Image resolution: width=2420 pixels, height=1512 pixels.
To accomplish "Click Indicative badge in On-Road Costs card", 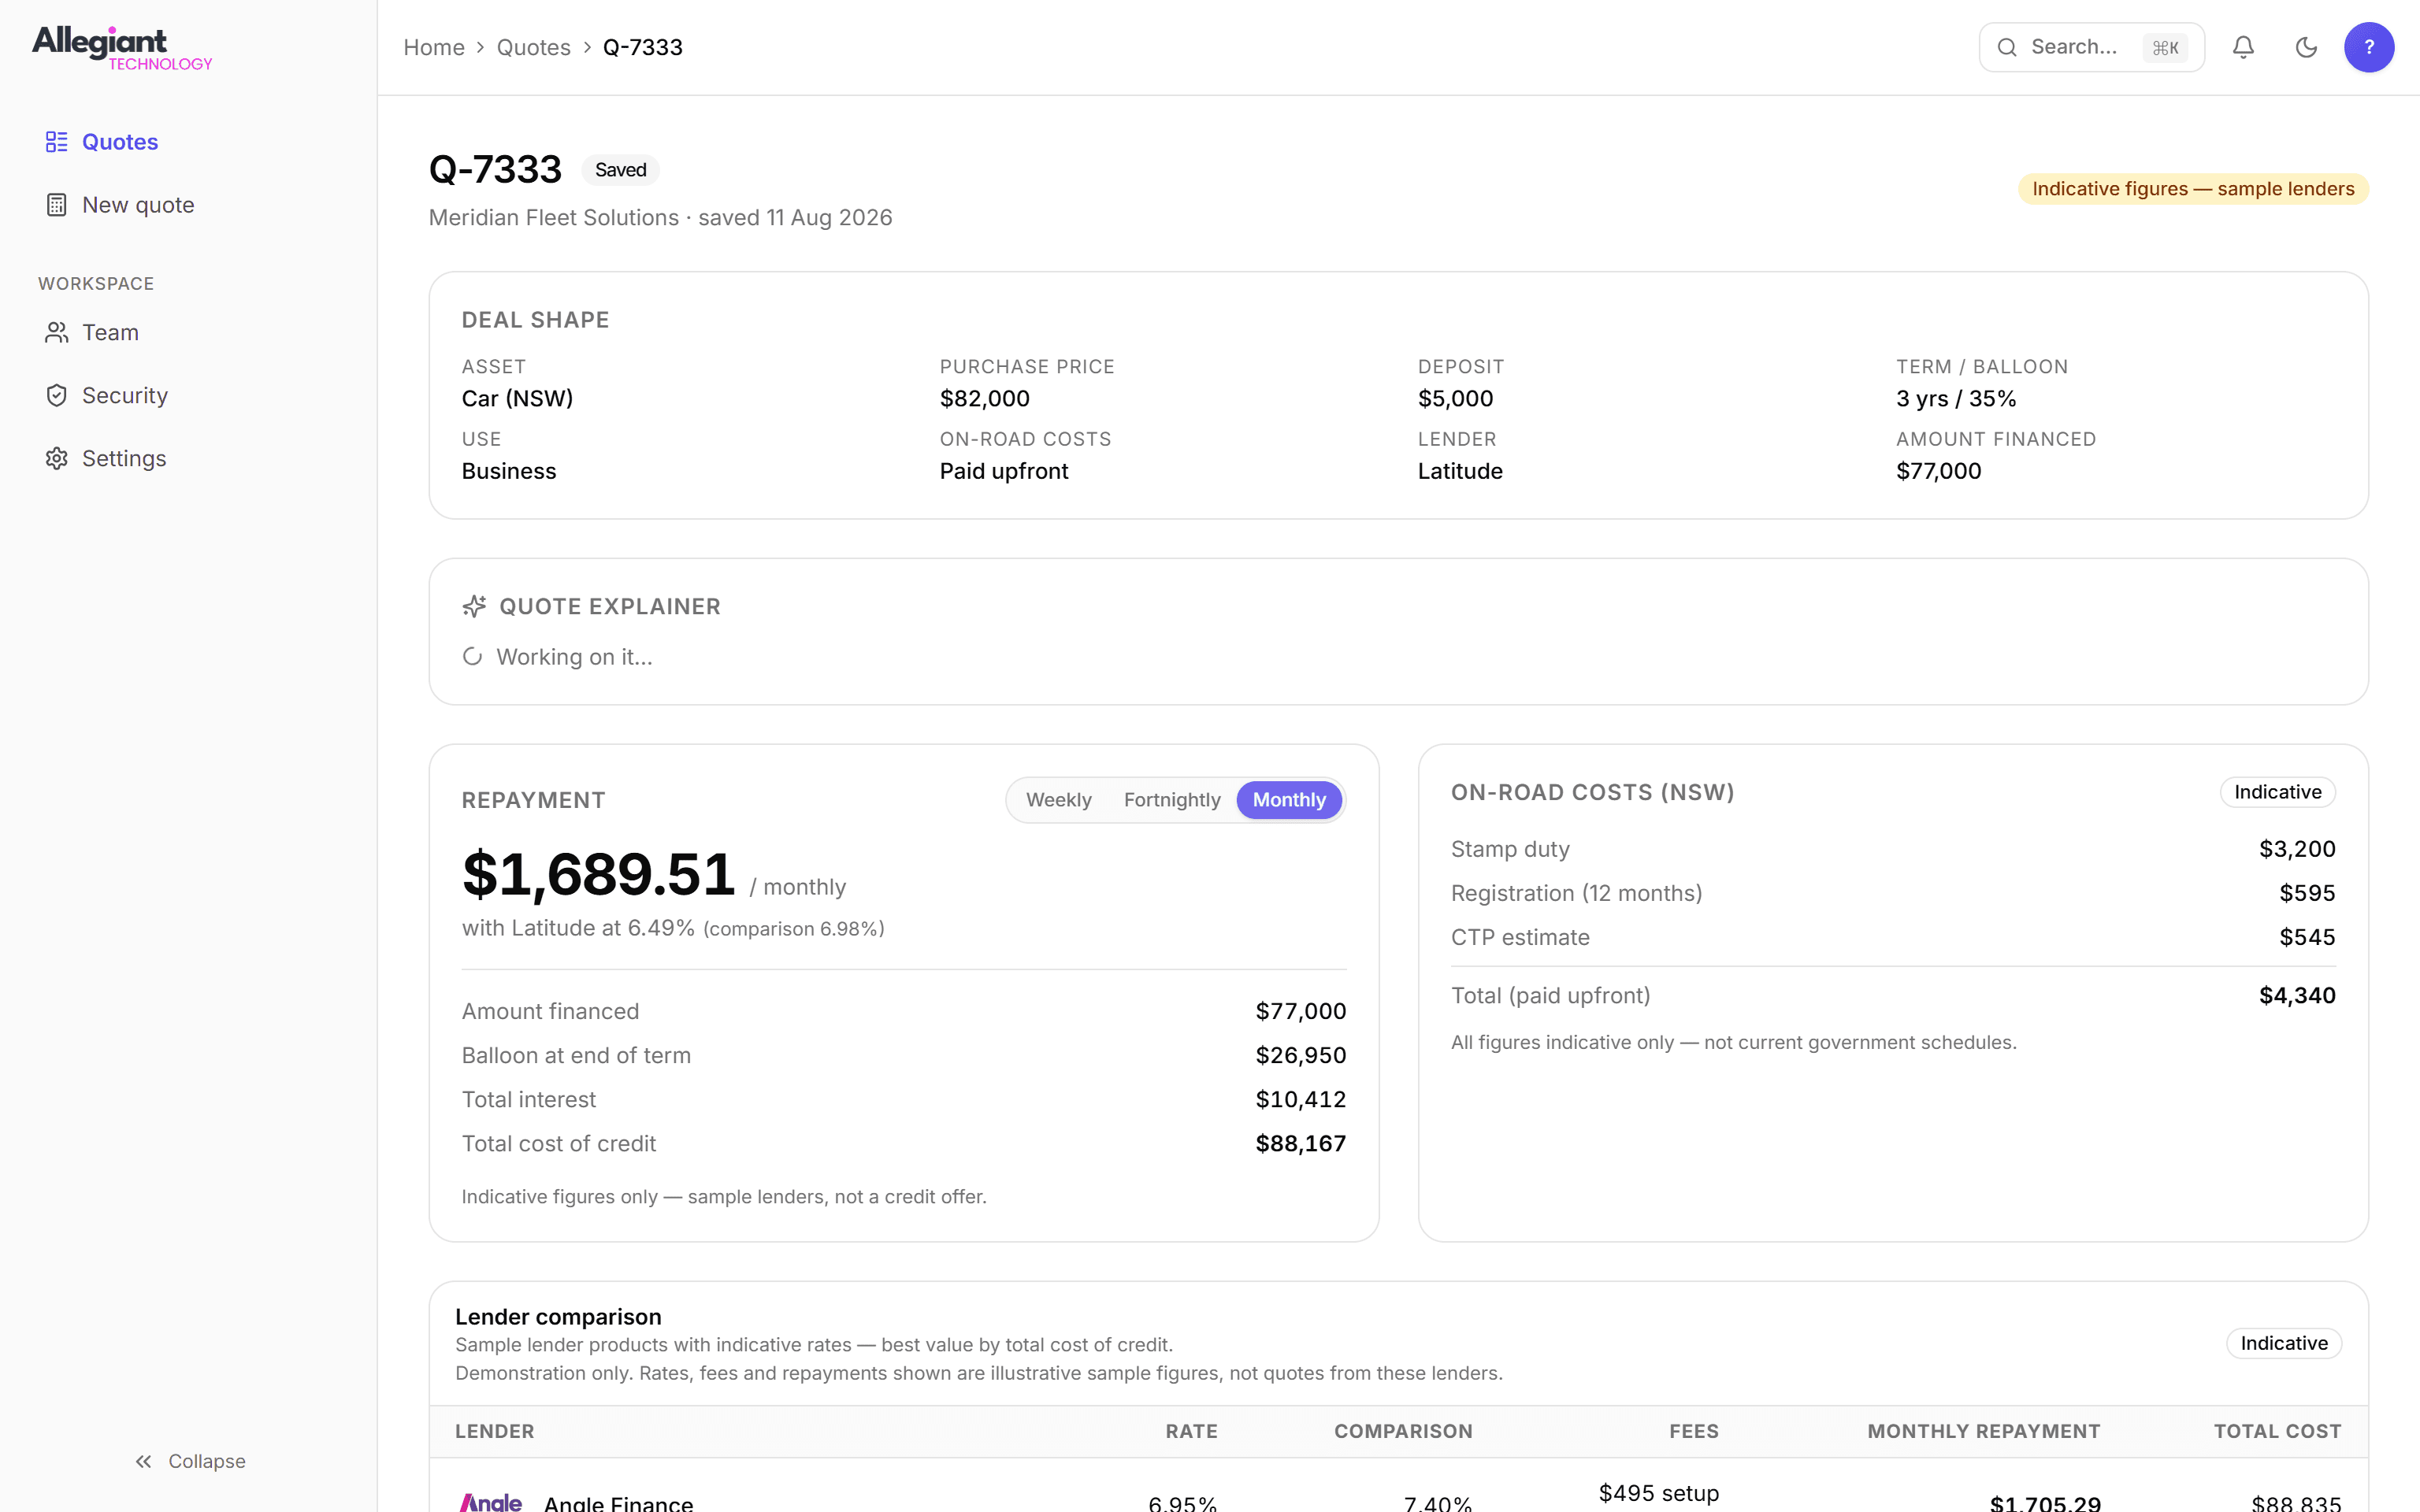I will [2278, 792].
